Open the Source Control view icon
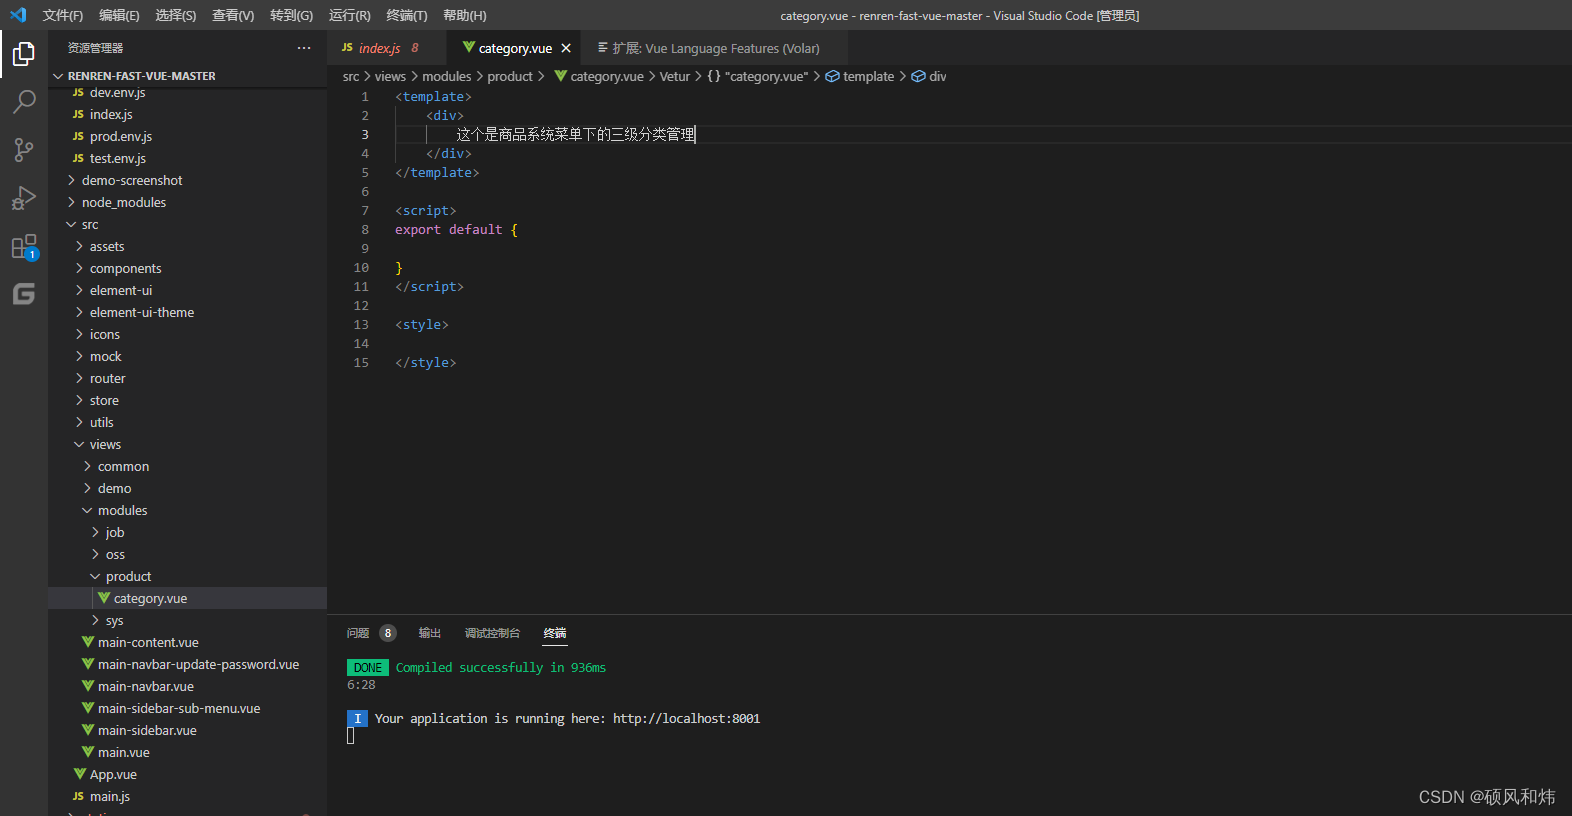Viewport: 1572px width, 816px height. (x=24, y=150)
